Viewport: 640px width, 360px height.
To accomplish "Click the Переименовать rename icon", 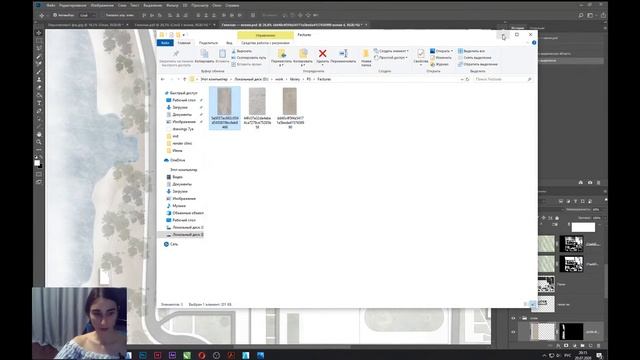I will point(343,53).
